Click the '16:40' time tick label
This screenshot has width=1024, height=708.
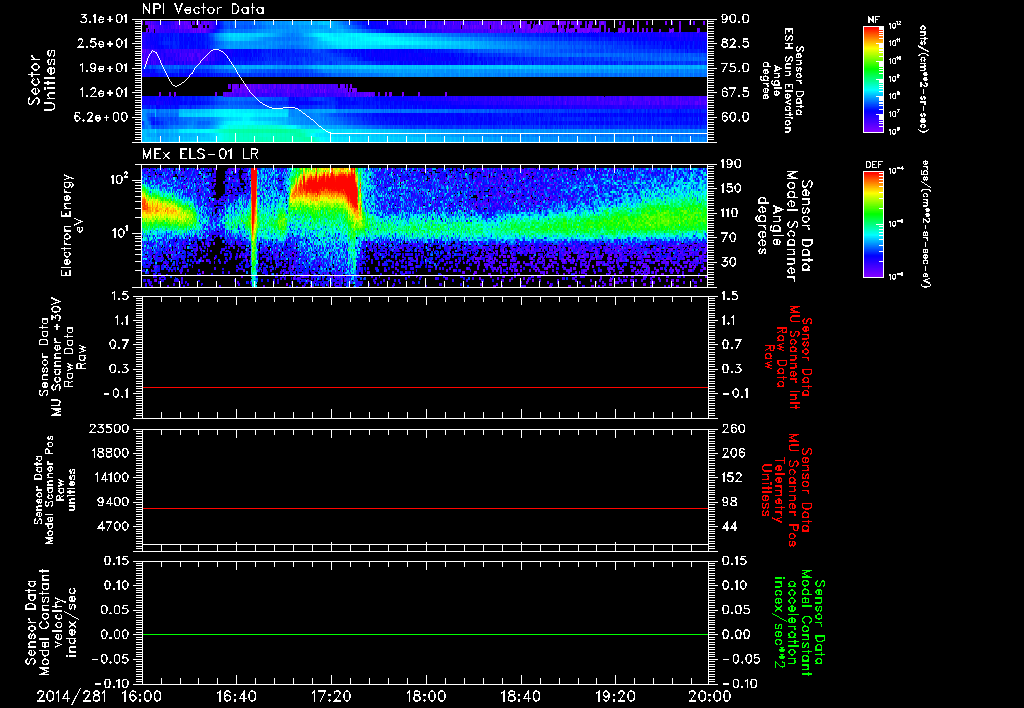click(236, 696)
